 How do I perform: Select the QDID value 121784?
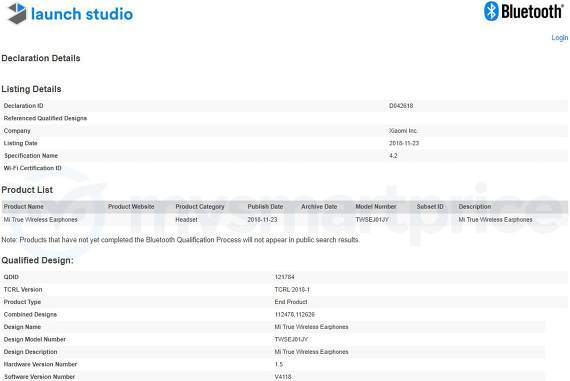tap(284, 277)
